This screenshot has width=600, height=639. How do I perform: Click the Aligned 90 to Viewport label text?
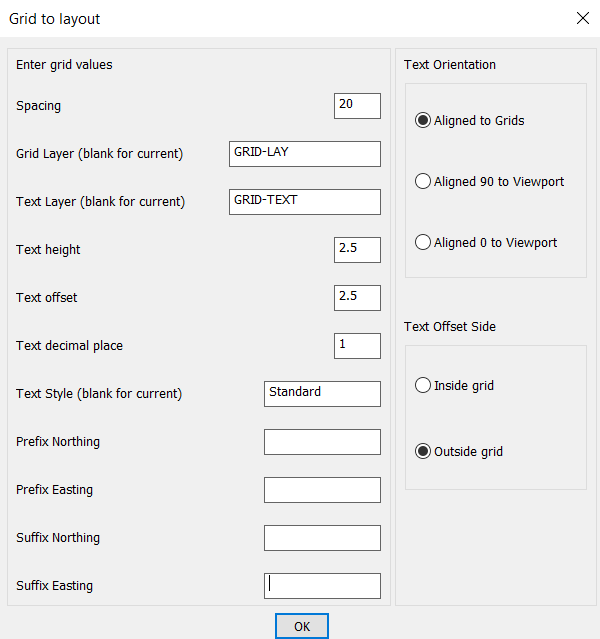click(499, 182)
